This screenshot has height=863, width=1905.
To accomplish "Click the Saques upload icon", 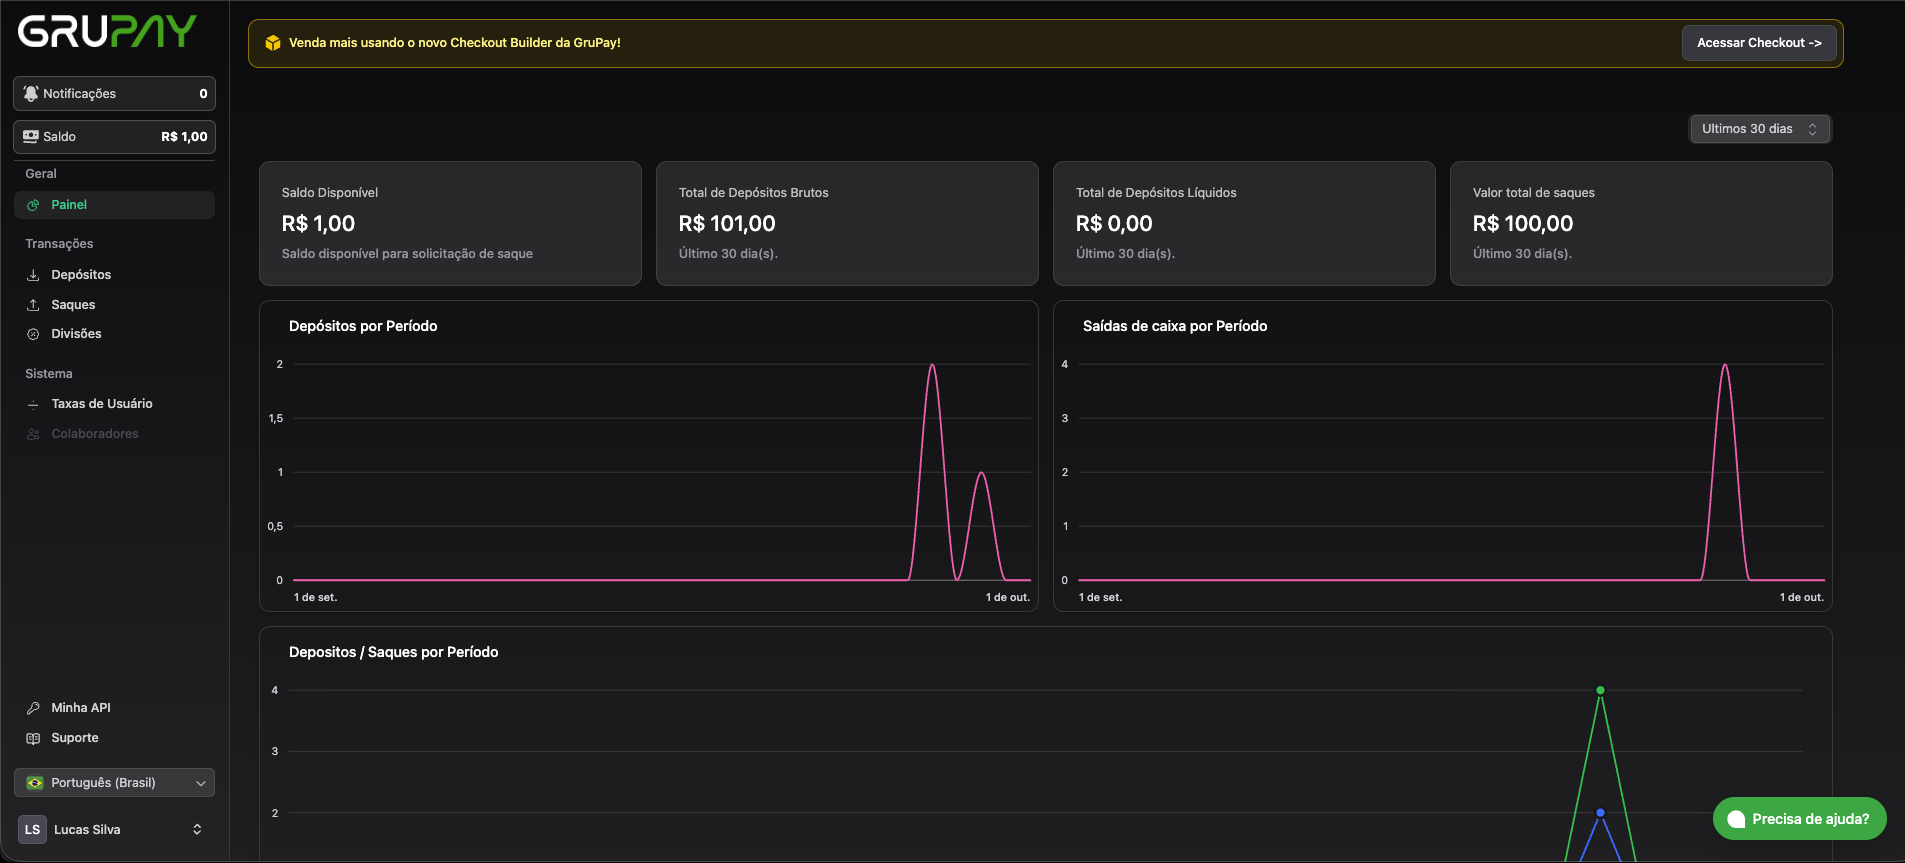I will 33,305.
